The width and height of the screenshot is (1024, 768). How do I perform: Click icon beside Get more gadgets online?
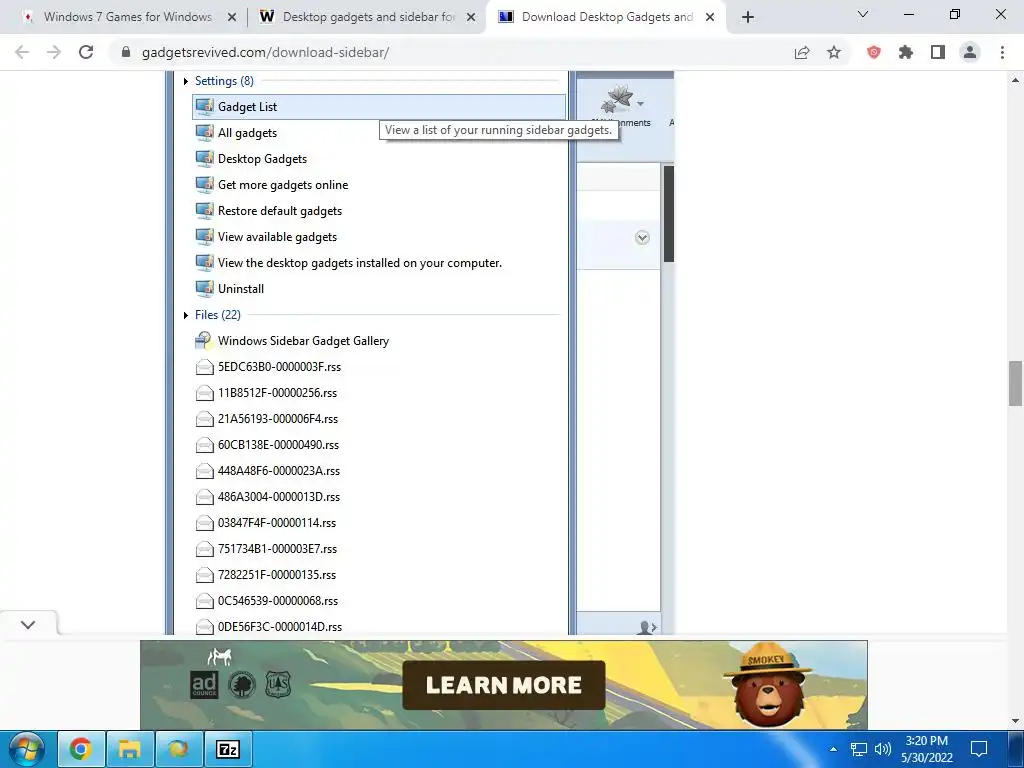(x=204, y=185)
